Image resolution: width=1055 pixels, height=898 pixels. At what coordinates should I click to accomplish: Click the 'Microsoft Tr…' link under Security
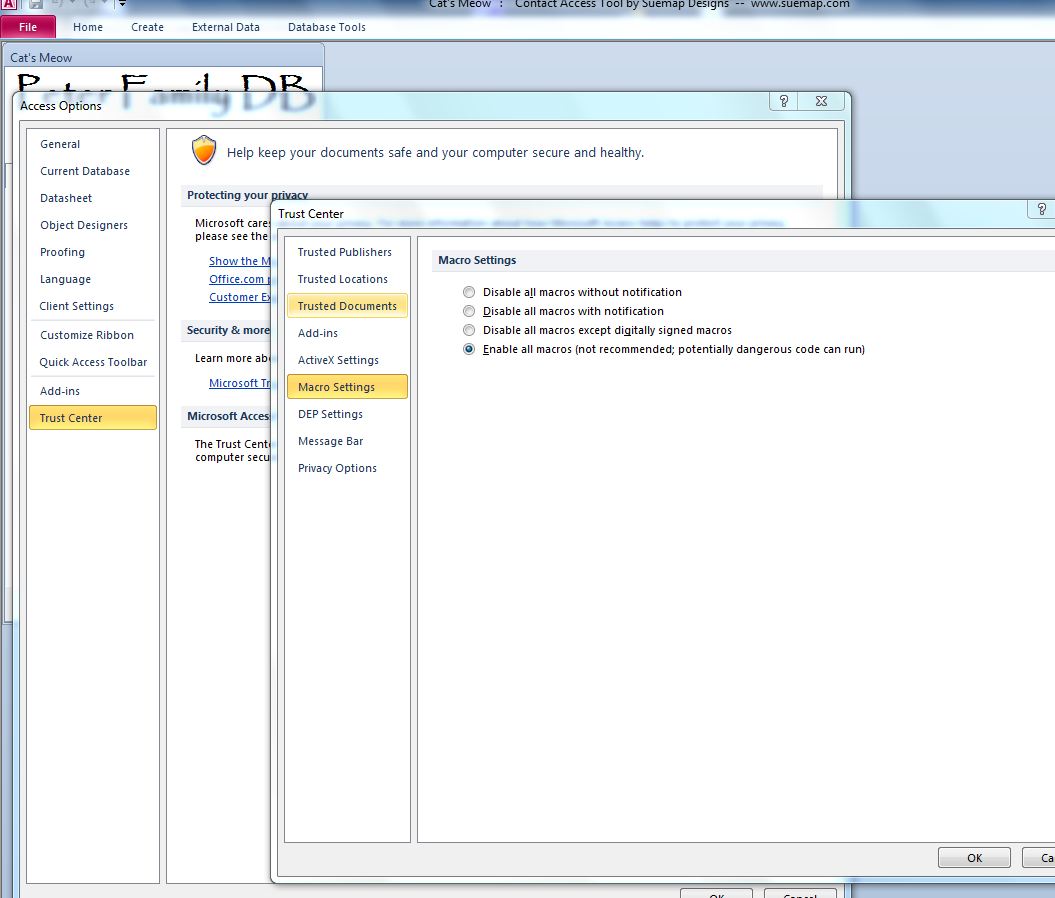click(x=240, y=383)
